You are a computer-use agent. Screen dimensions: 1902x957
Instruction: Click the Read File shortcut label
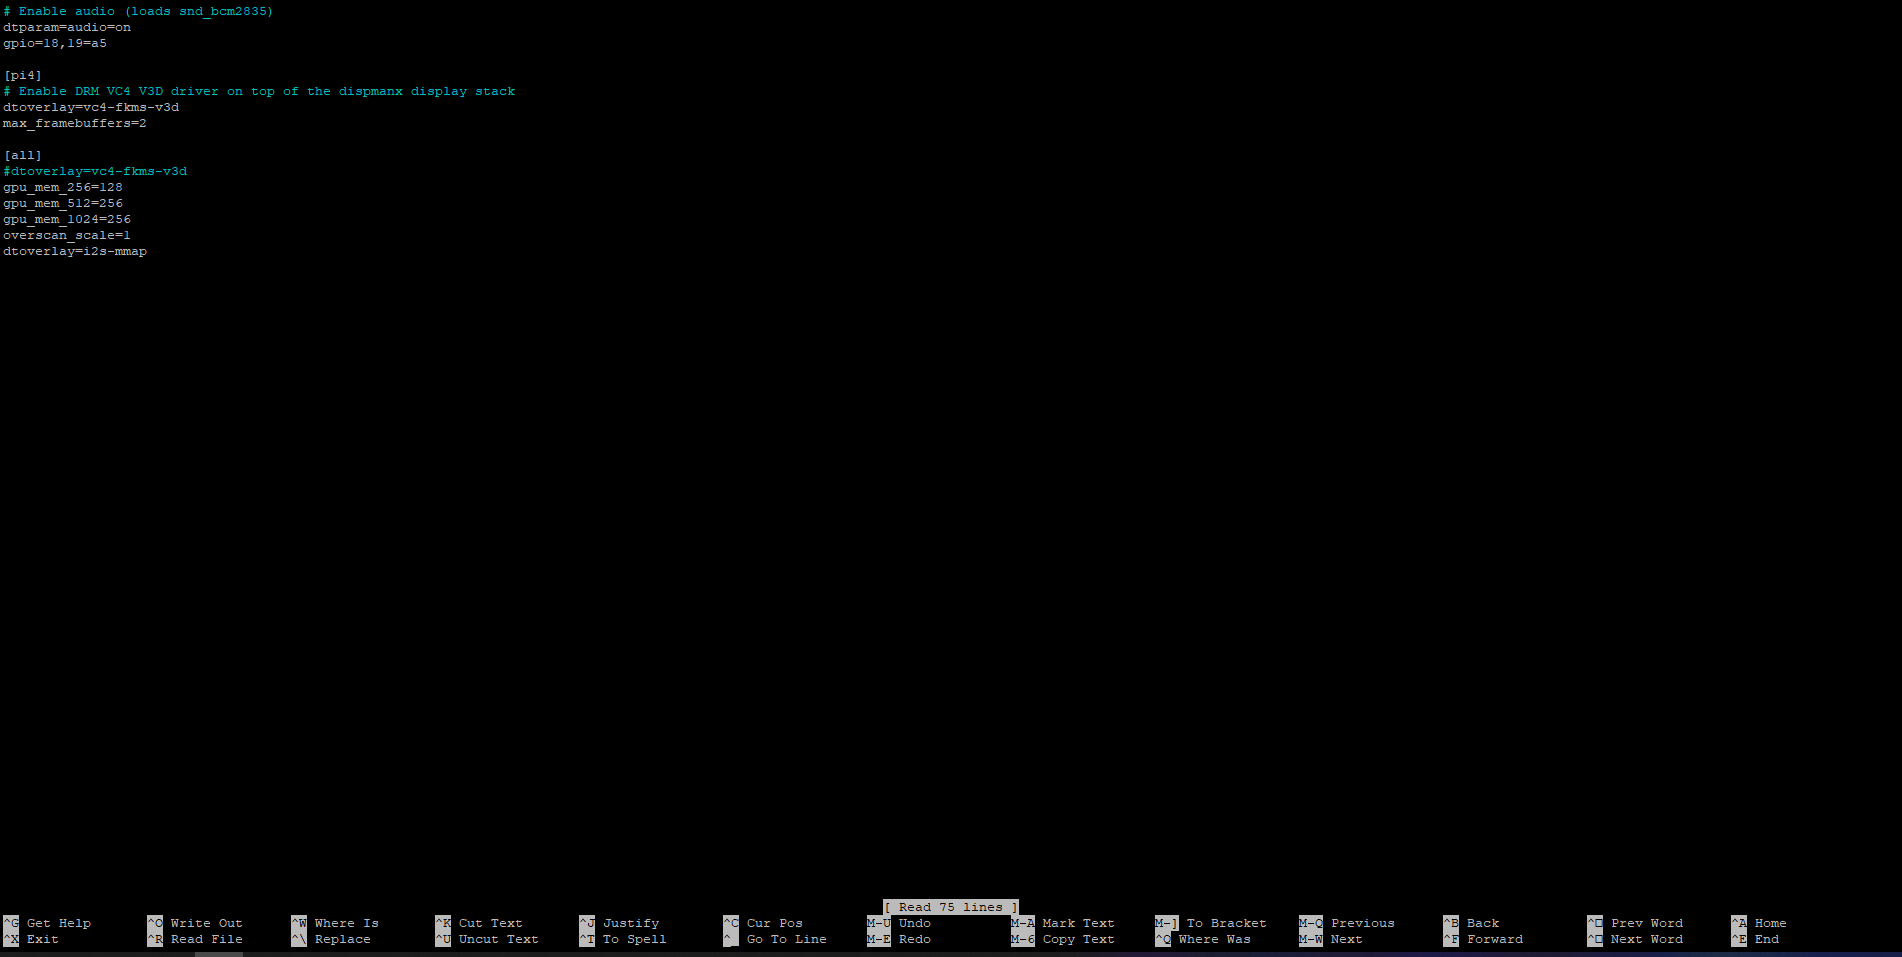pos(206,939)
